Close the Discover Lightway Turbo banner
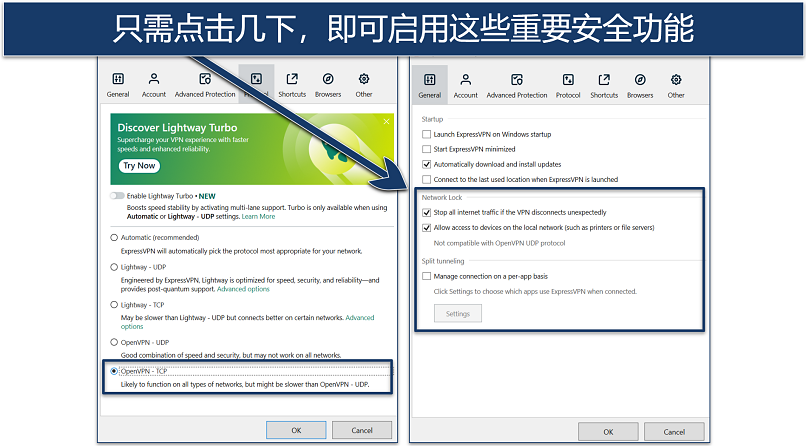This screenshot has height=446, width=806. click(x=386, y=121)
